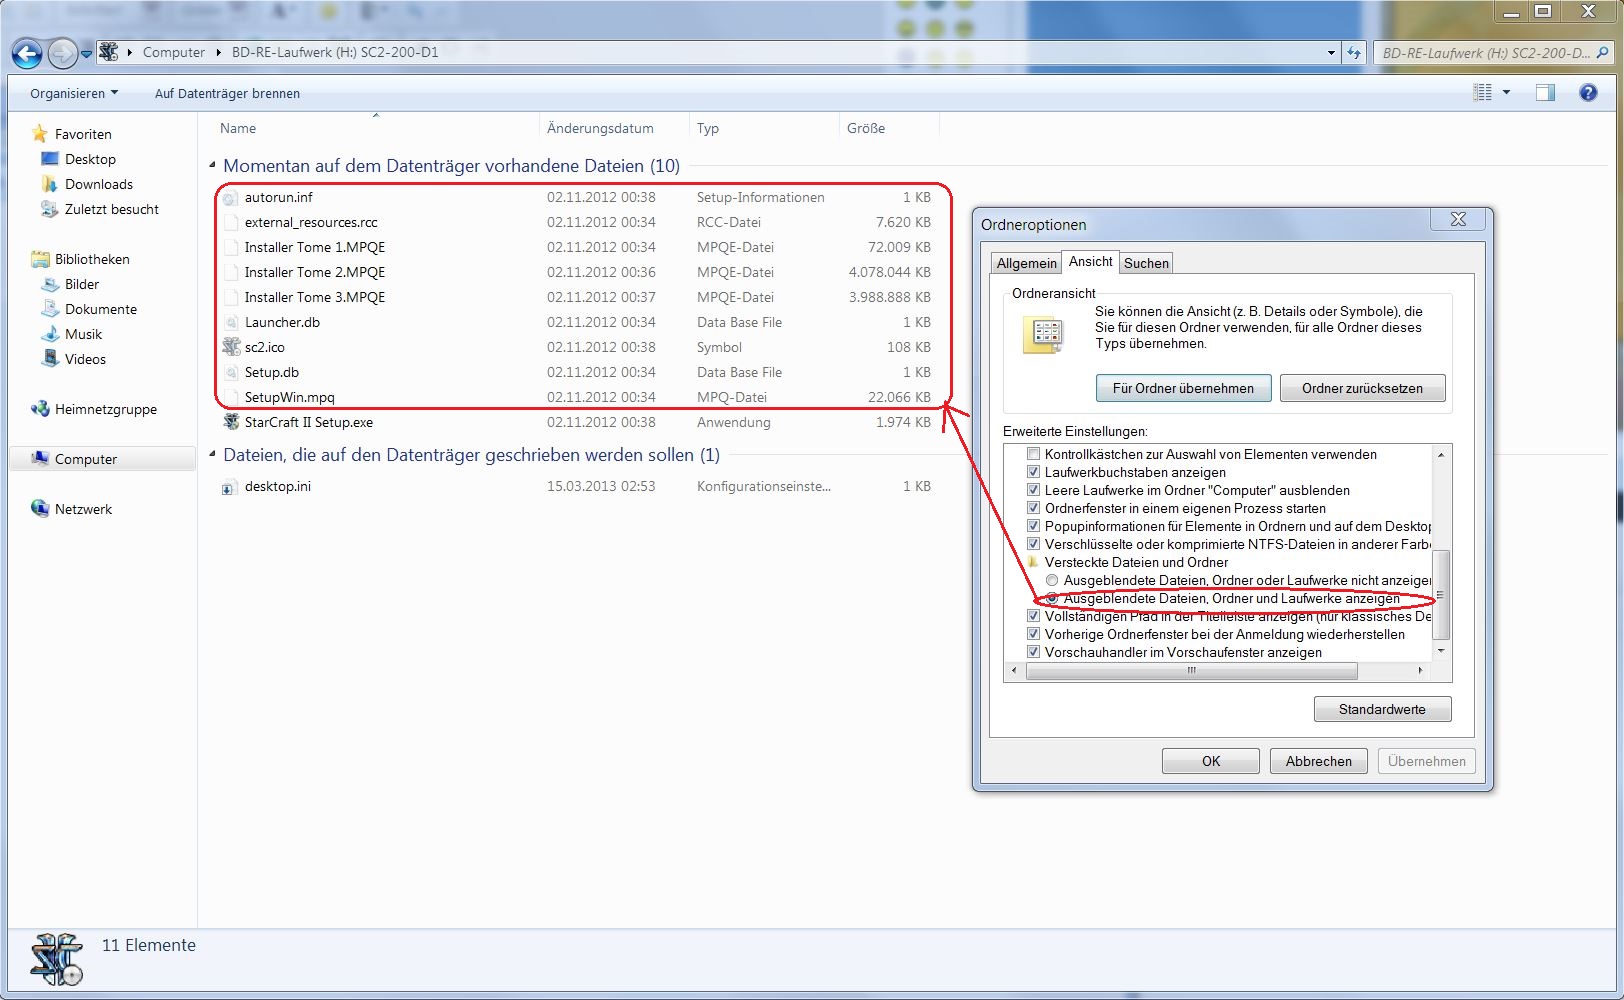1624x1000 pixels.
Task: Toggle Vorherige Ordnerfenster bei der Anmeldung wiederherstellen
Action: [1034, 634]
